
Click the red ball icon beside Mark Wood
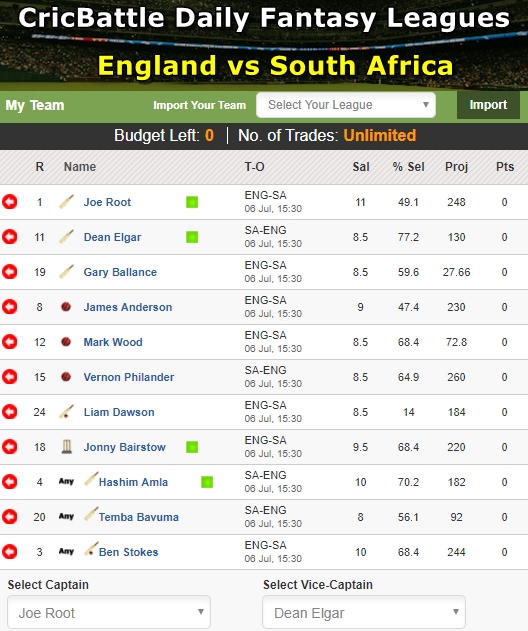66,342
